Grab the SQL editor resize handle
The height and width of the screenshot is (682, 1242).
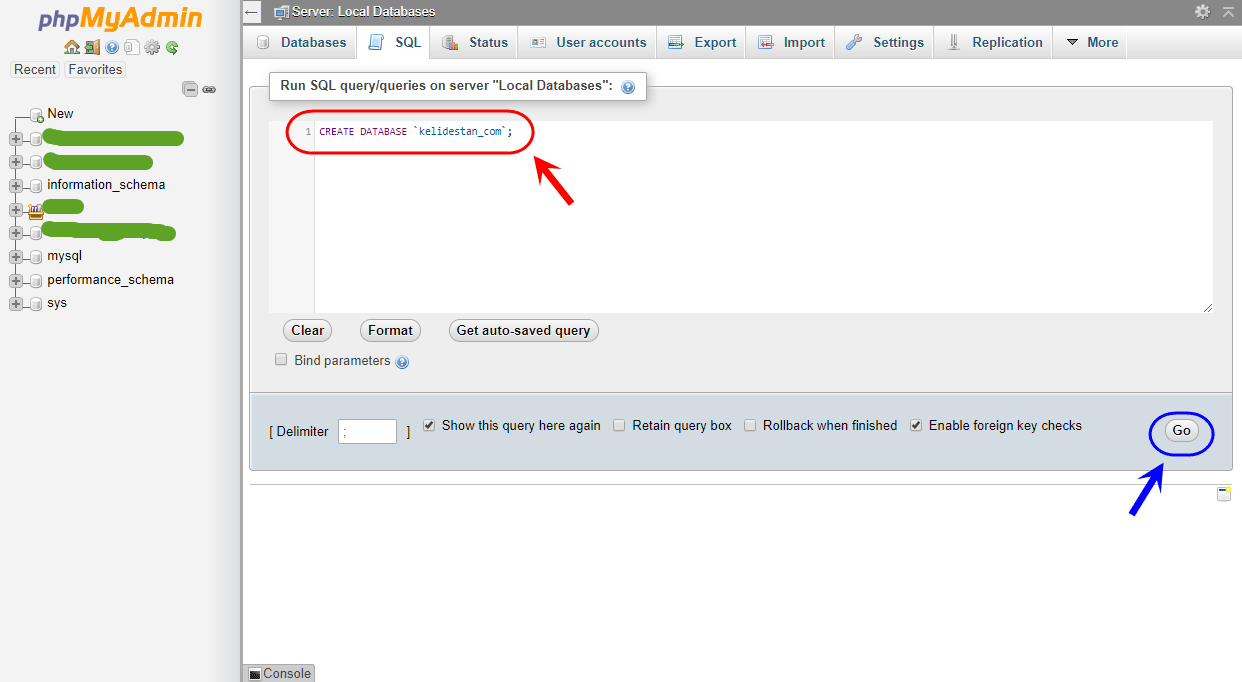[1208, 309]
